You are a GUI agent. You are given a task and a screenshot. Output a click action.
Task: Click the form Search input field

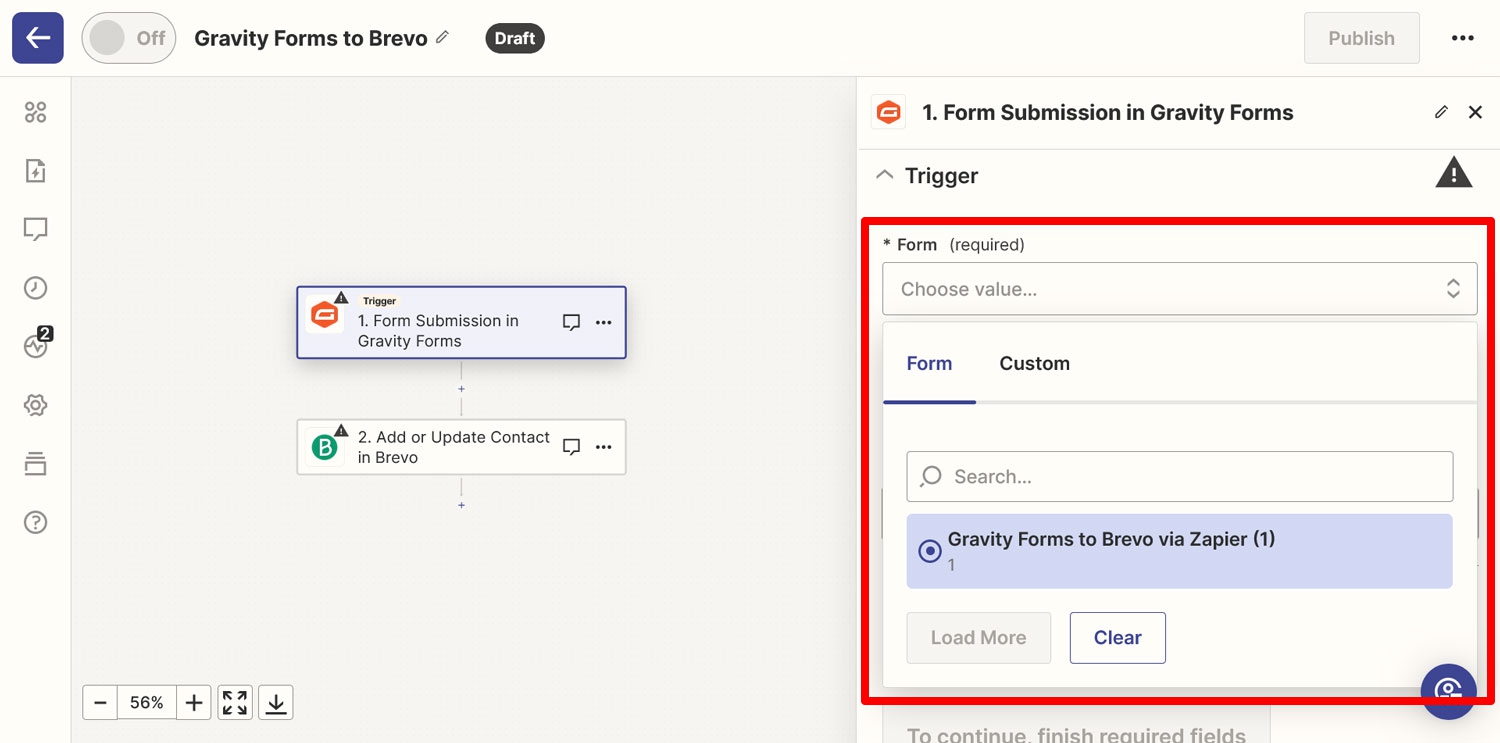point(1179,477)
